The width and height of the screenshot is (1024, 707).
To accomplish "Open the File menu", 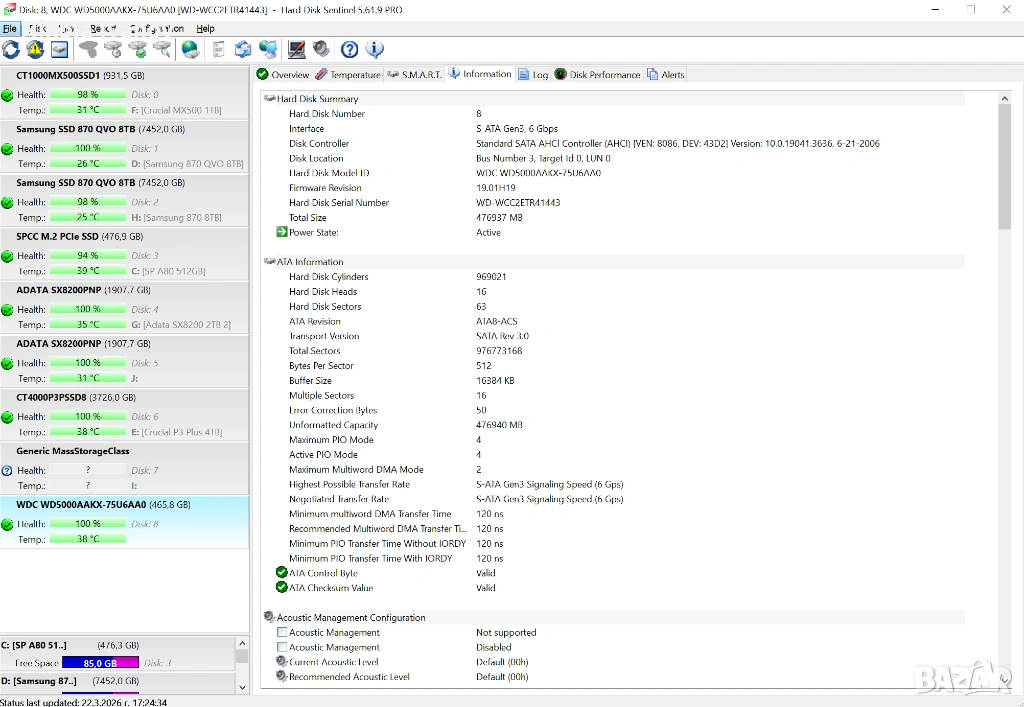I will pos(10,29).
